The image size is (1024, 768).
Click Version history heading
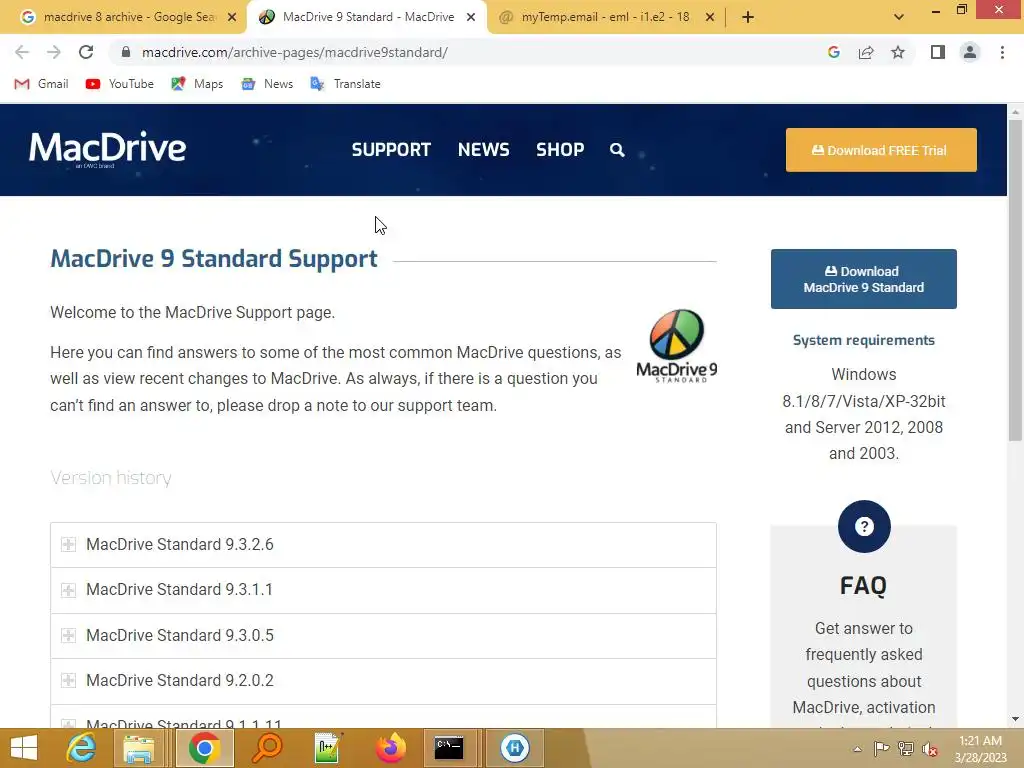pyautogui.click(x=111, y=478)
